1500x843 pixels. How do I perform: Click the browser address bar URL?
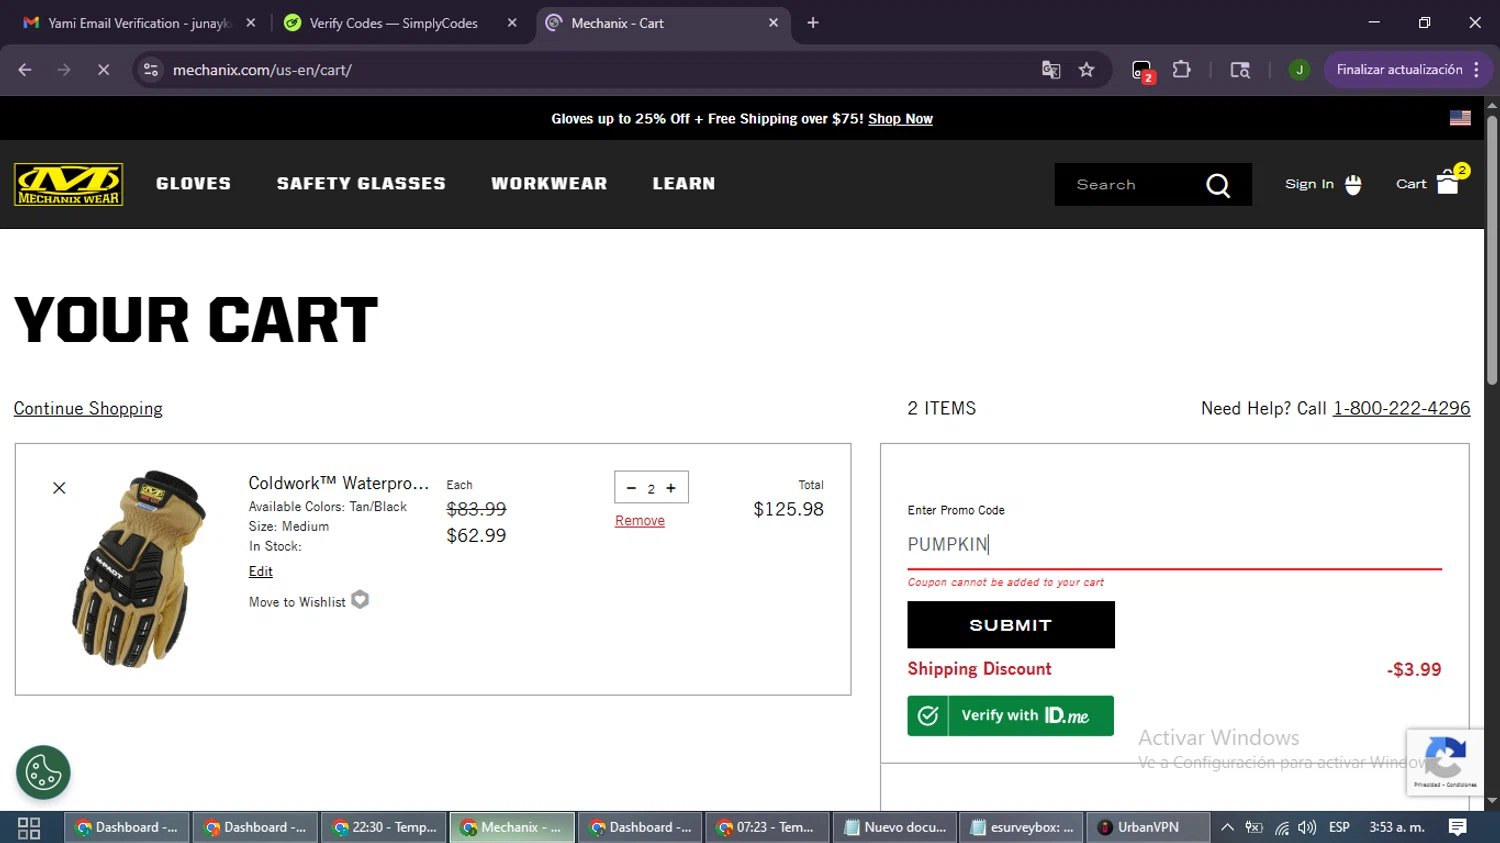(x=262, y=70)
